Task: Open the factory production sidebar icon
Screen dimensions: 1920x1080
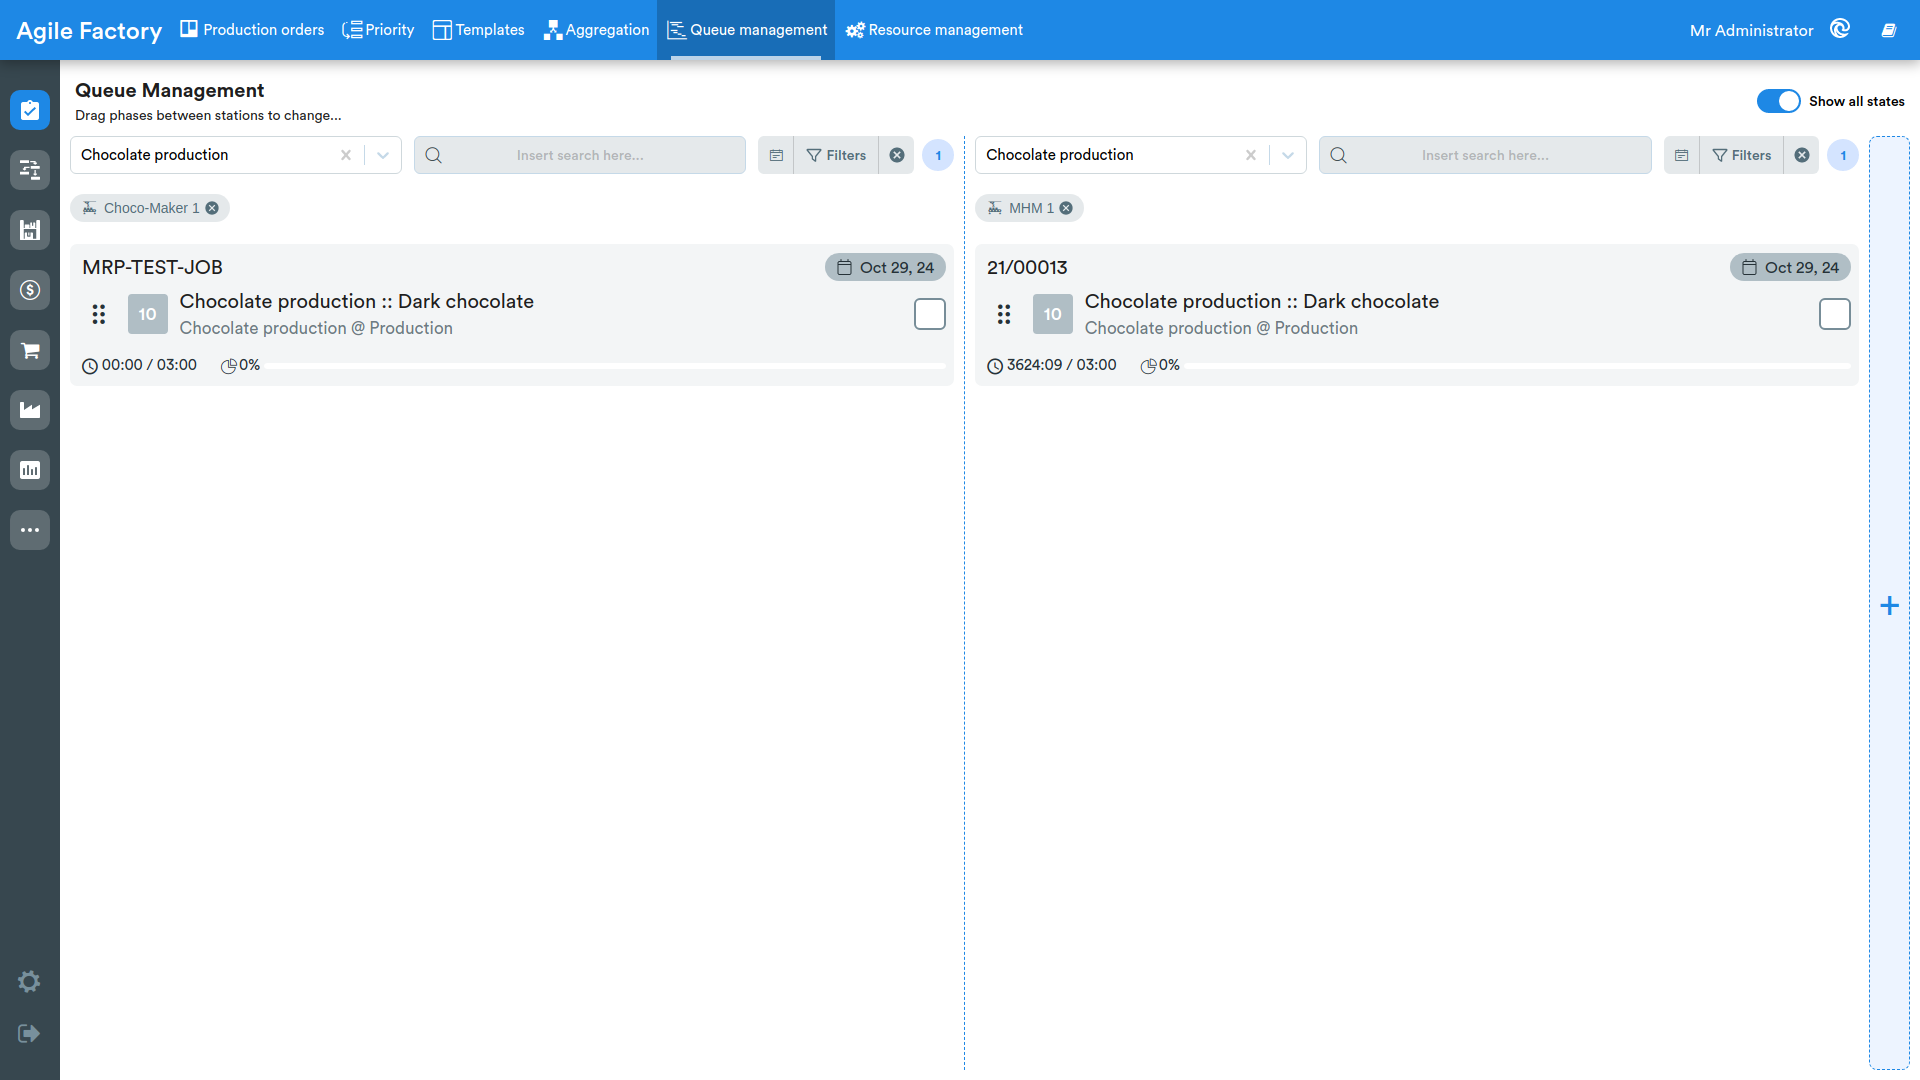Action: [x=30, y=410]
